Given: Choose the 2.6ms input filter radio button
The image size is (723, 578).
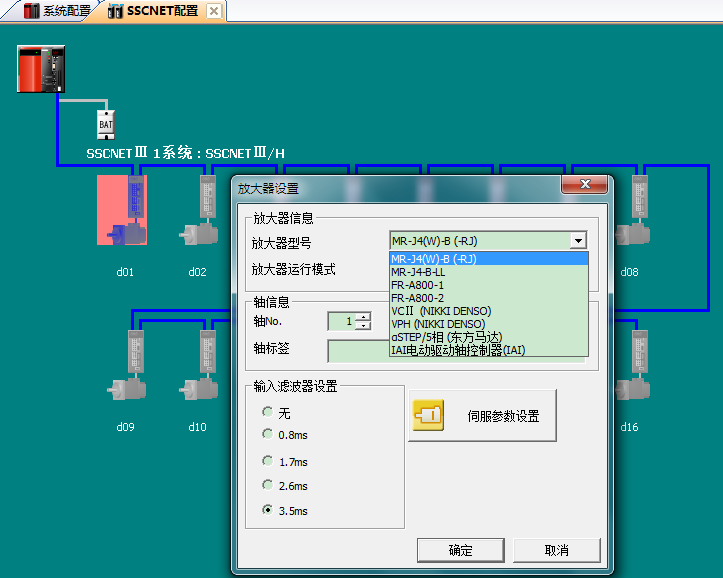Looking at the screenshot, I should click(x=267, y=485).
